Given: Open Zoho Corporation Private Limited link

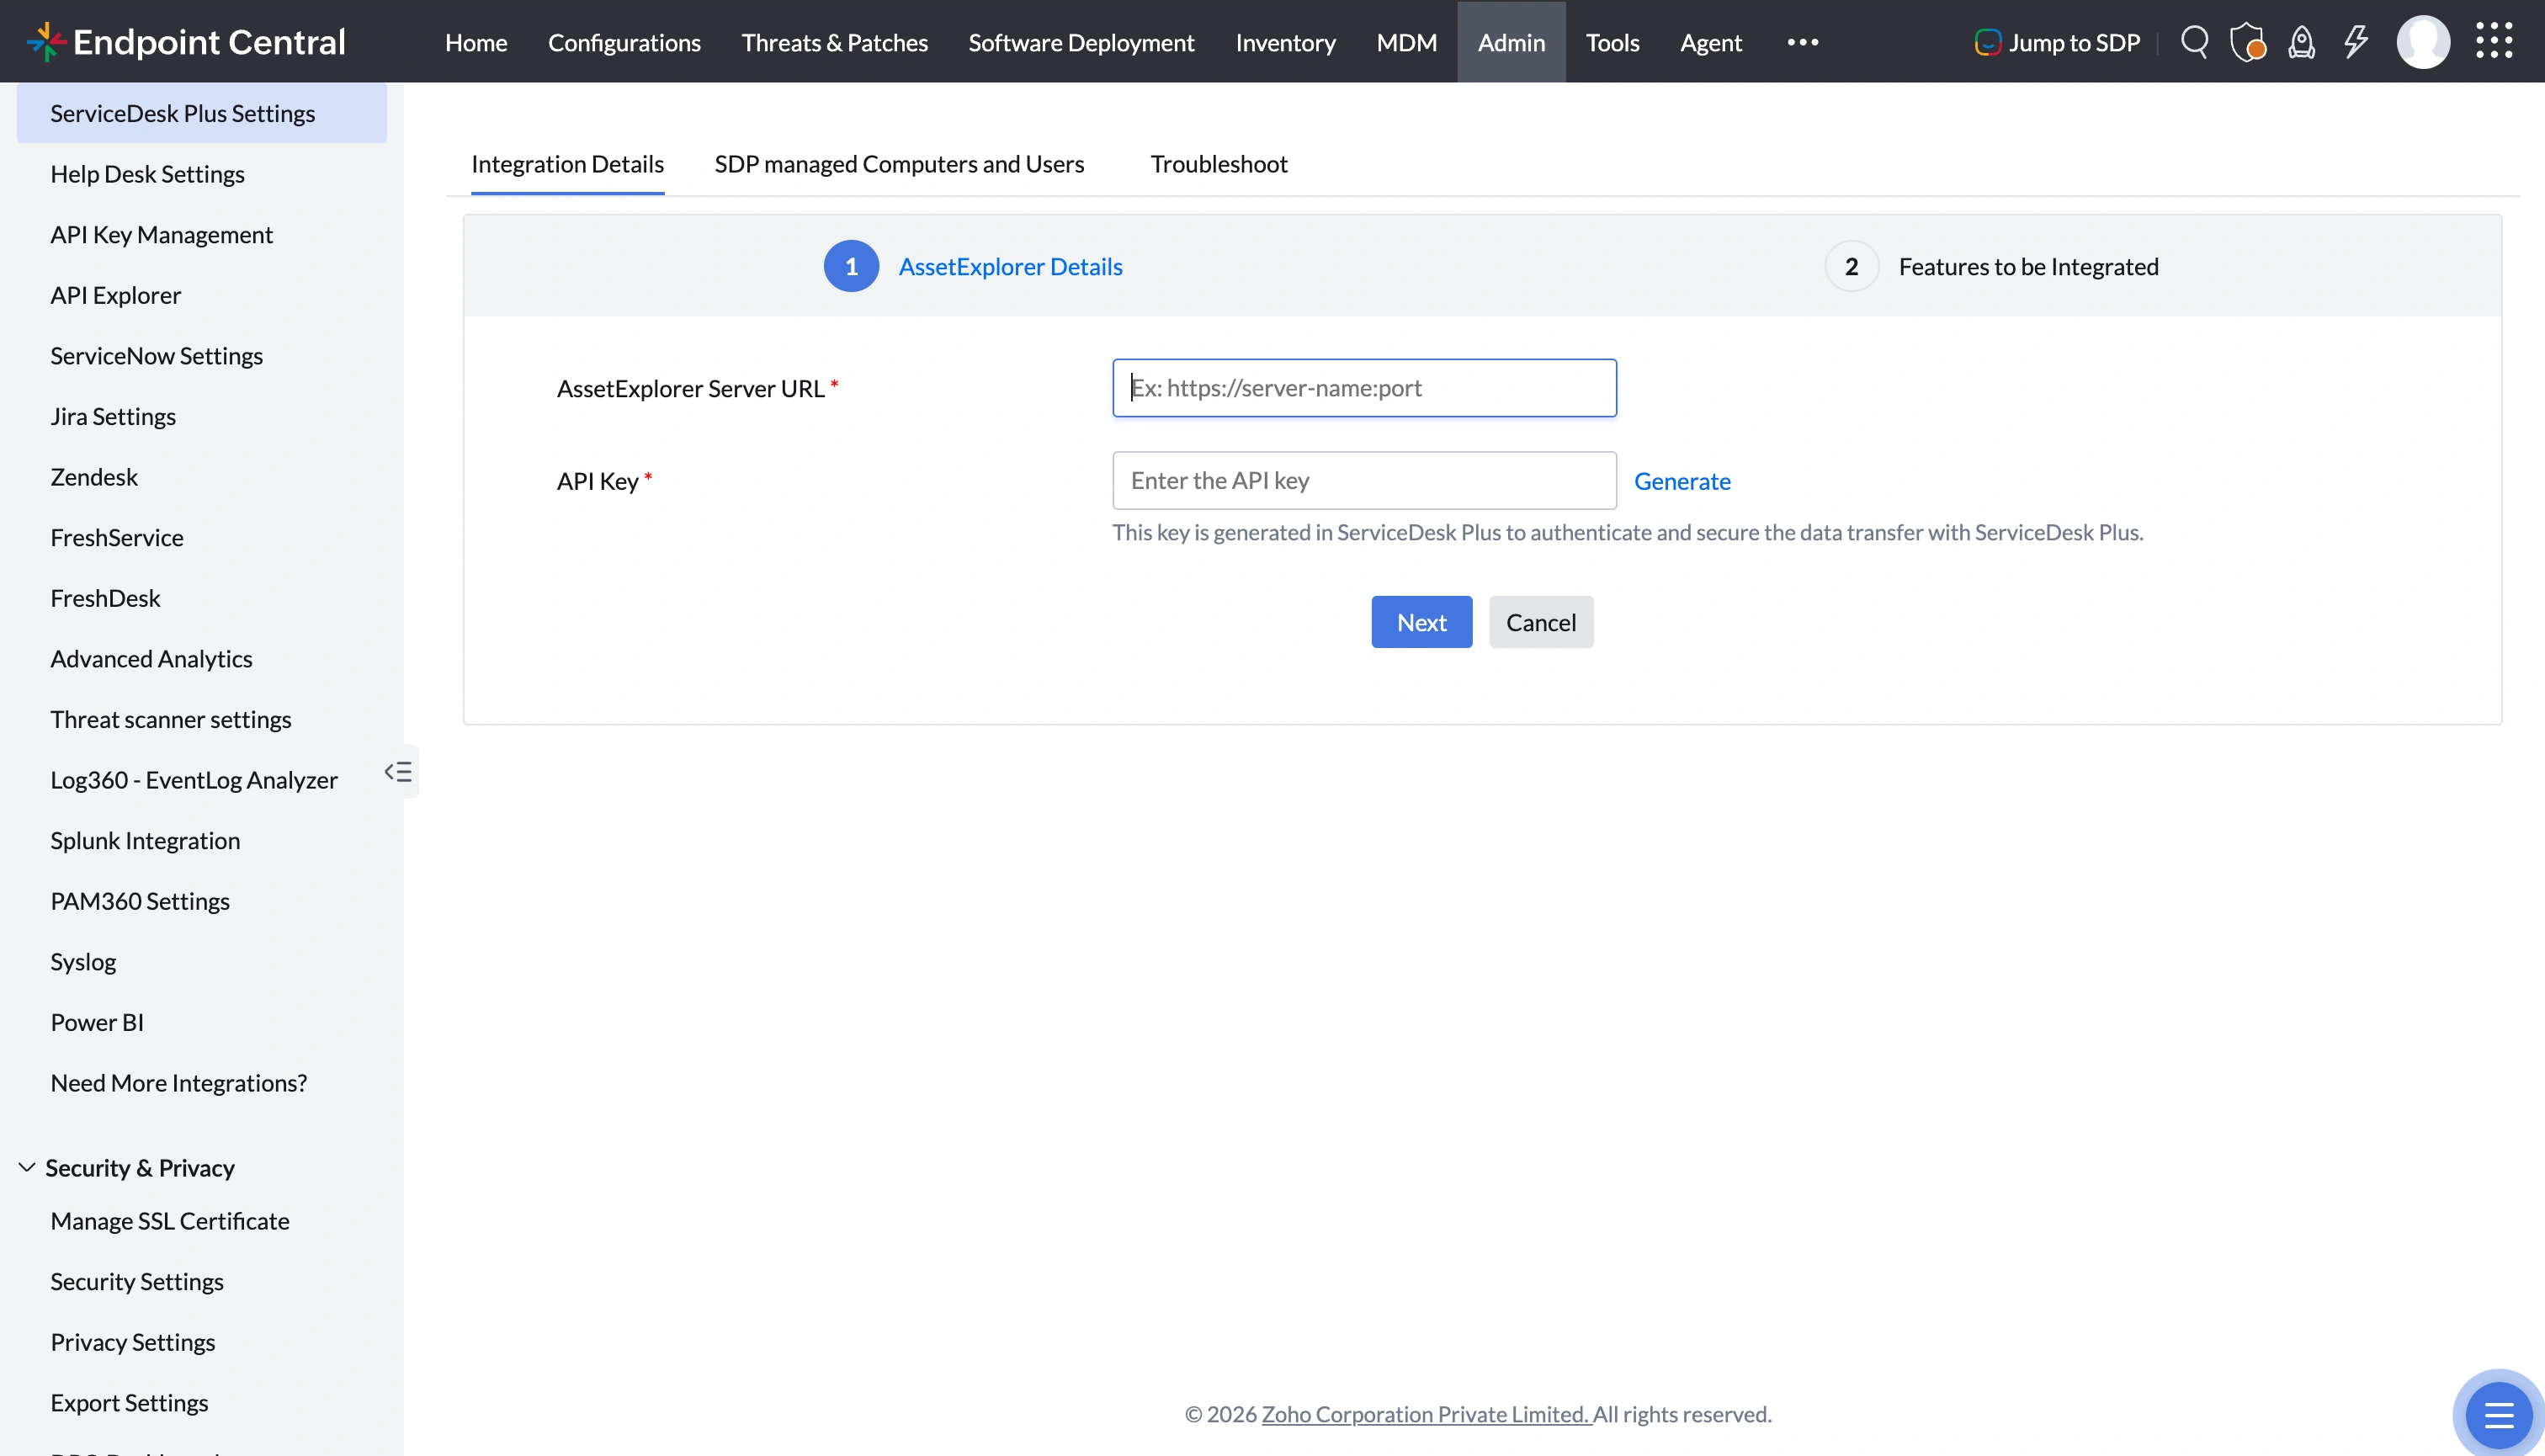Looking at the screenshot, I should [x=1425, y=1414].
